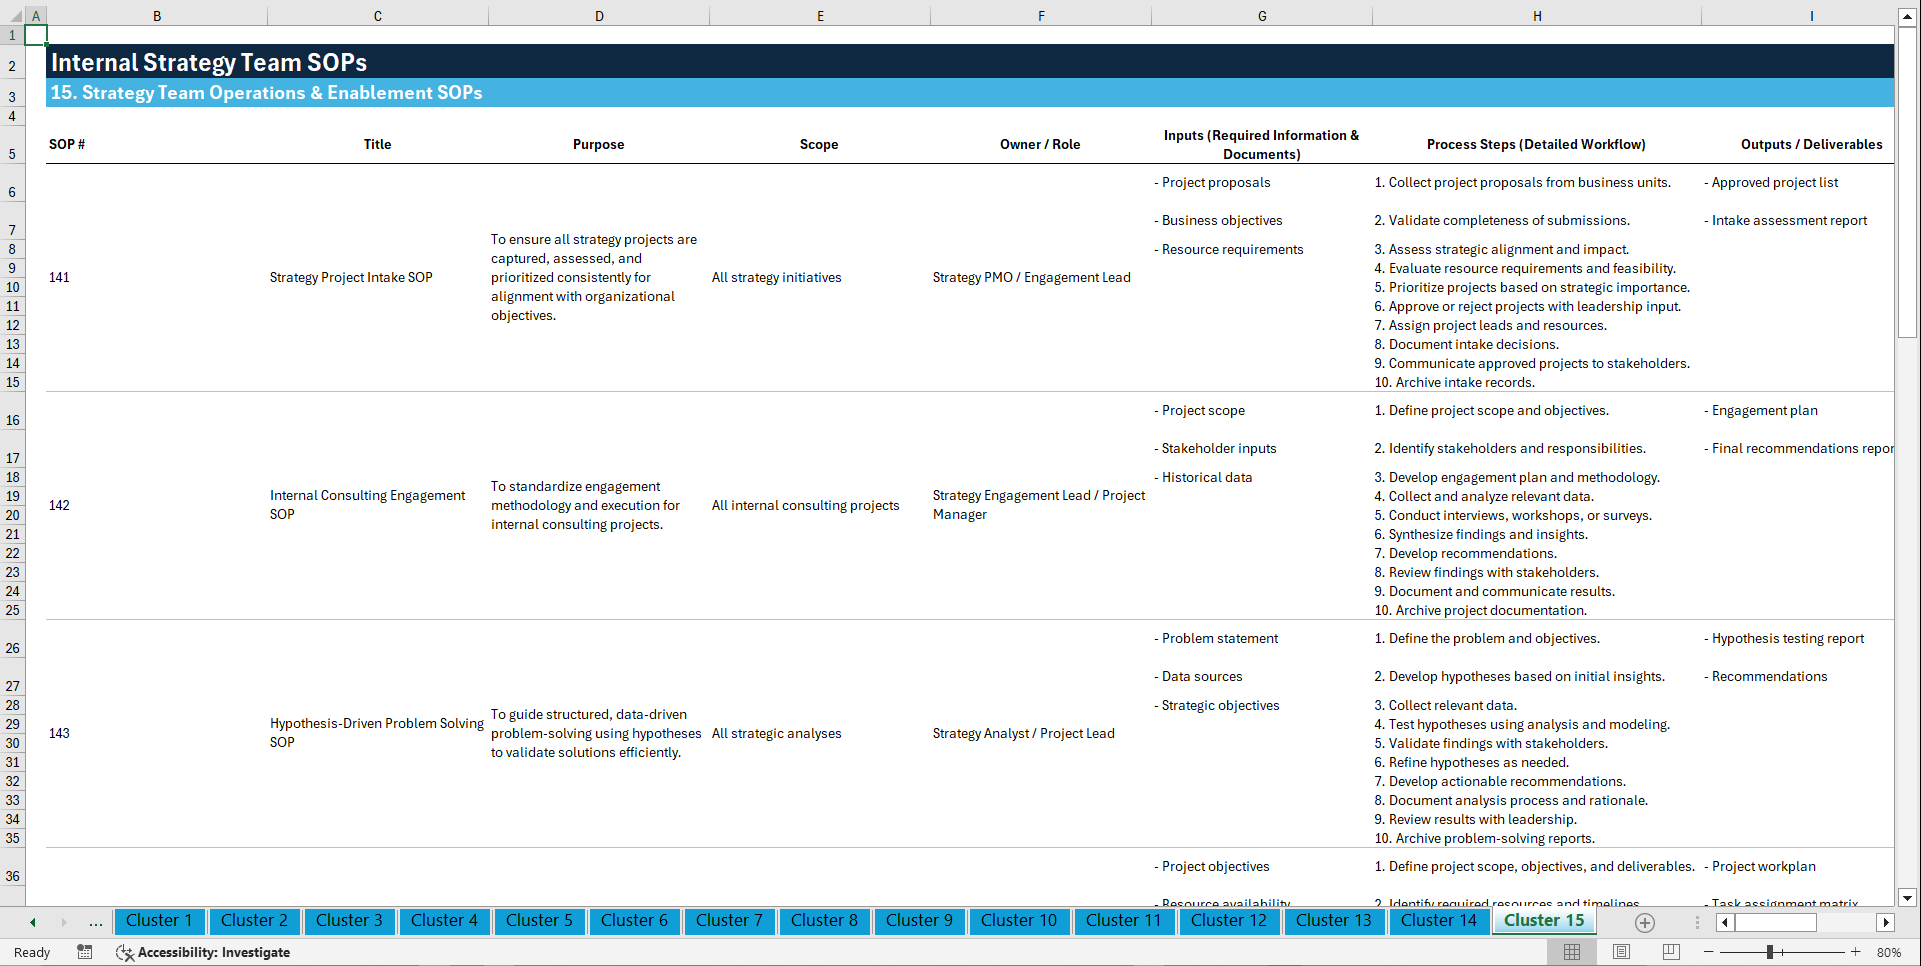Switch to the Cluster 12 tab
Viewport: 1921px width, 966px height.
(x=1229, y=921)
